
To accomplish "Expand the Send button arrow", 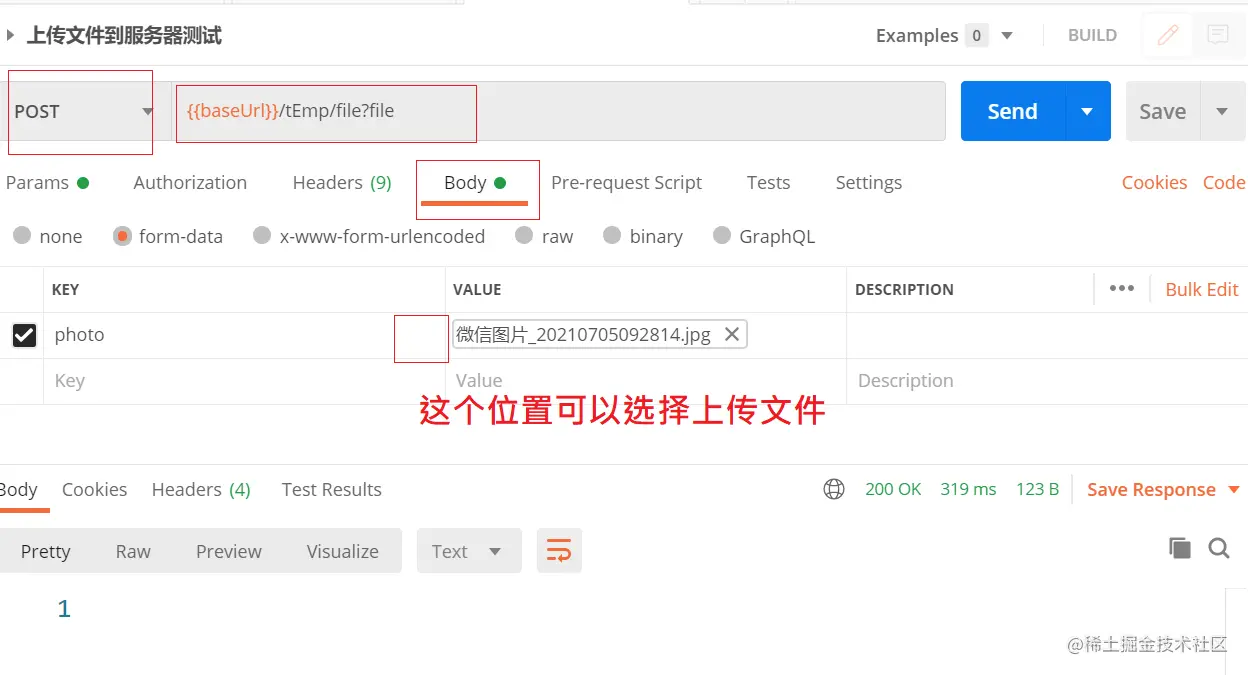I will click(x=1088, y=111).
